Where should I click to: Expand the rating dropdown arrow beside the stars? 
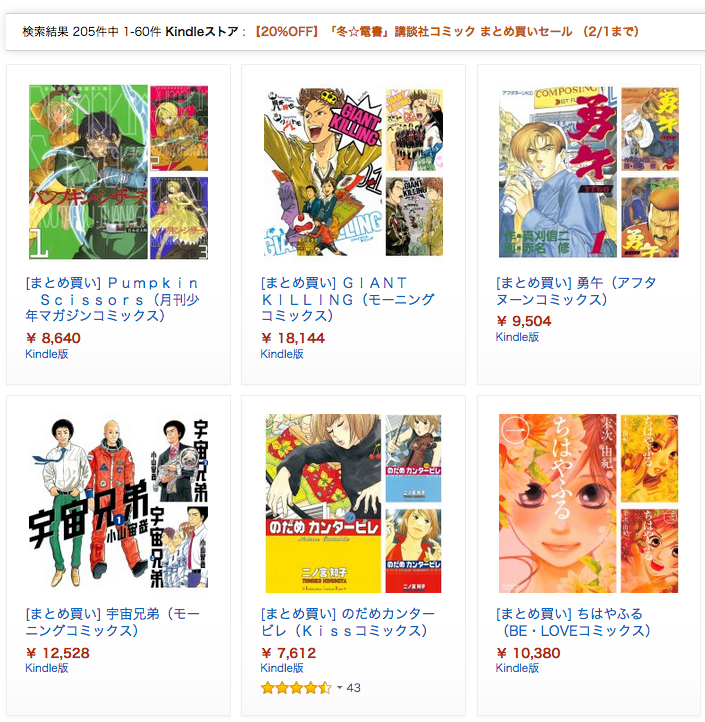click(339, 687)
